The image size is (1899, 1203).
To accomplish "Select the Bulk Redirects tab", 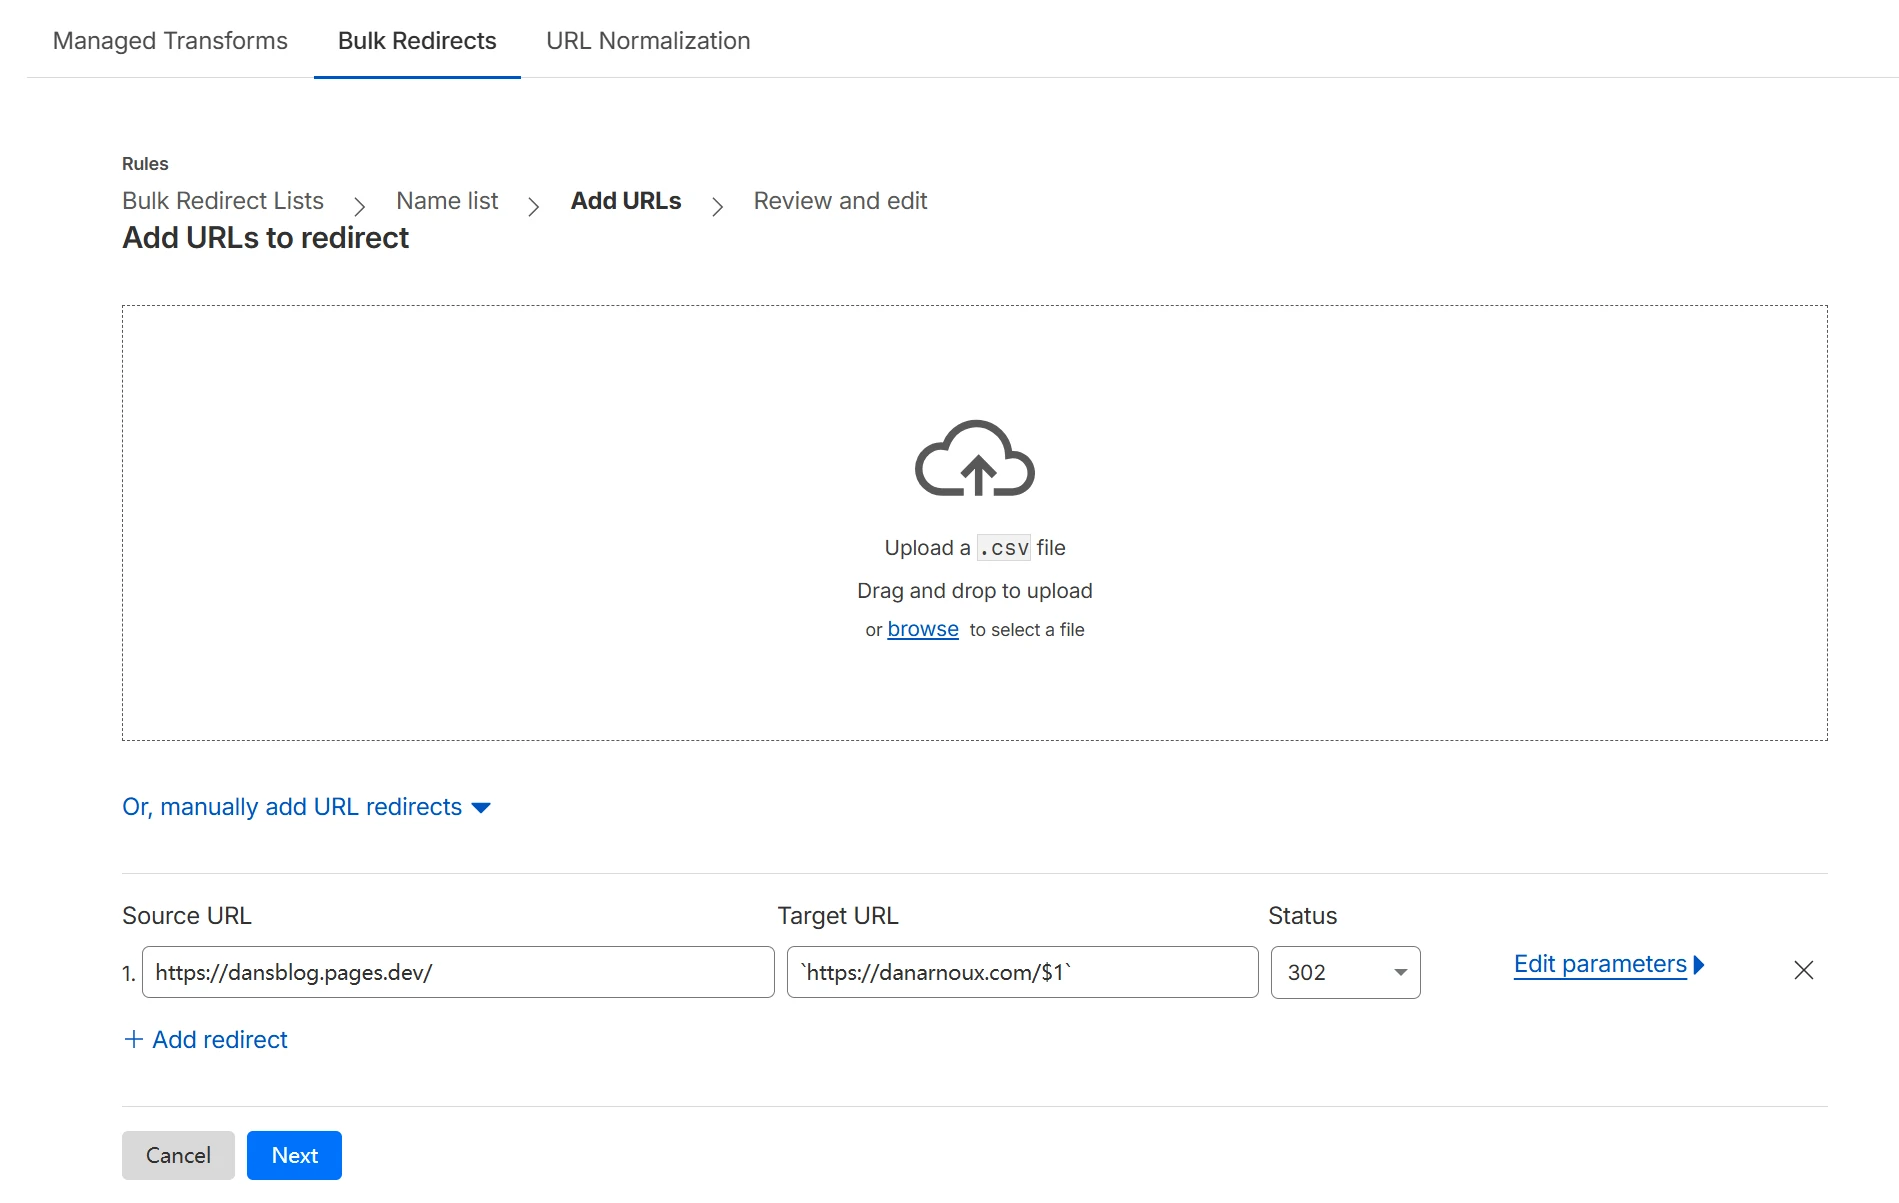I will tap(416, 41).
